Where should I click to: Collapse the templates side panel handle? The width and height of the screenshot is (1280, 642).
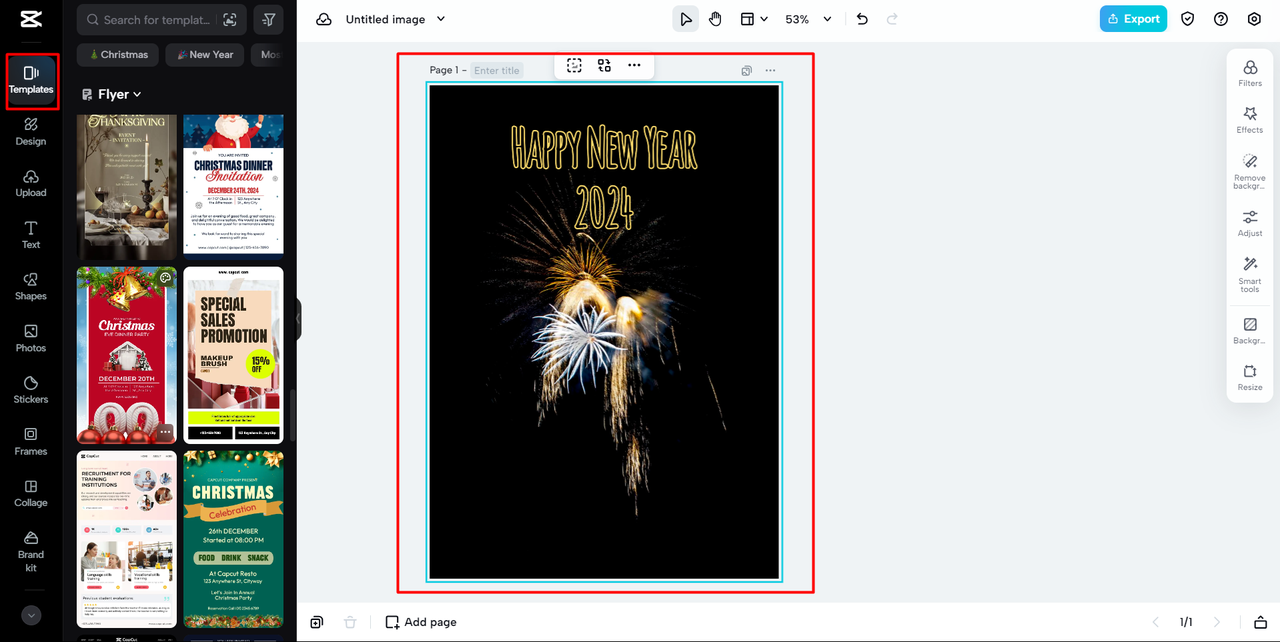298,321
